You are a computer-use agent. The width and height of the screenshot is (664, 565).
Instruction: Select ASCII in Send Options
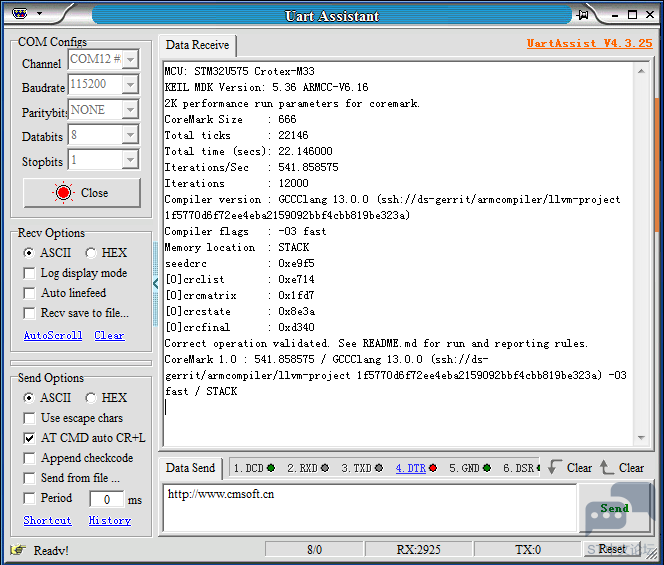point(47,398)
